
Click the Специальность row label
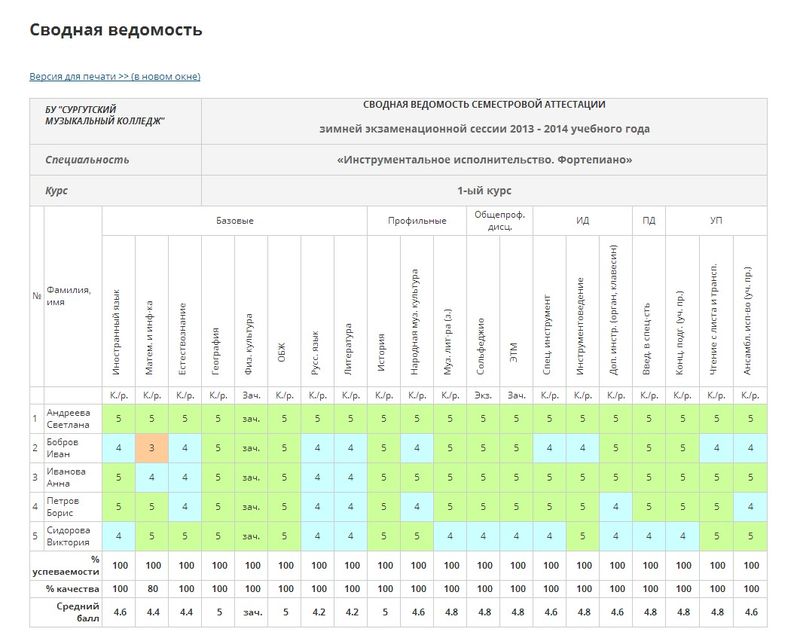(87, 160)
